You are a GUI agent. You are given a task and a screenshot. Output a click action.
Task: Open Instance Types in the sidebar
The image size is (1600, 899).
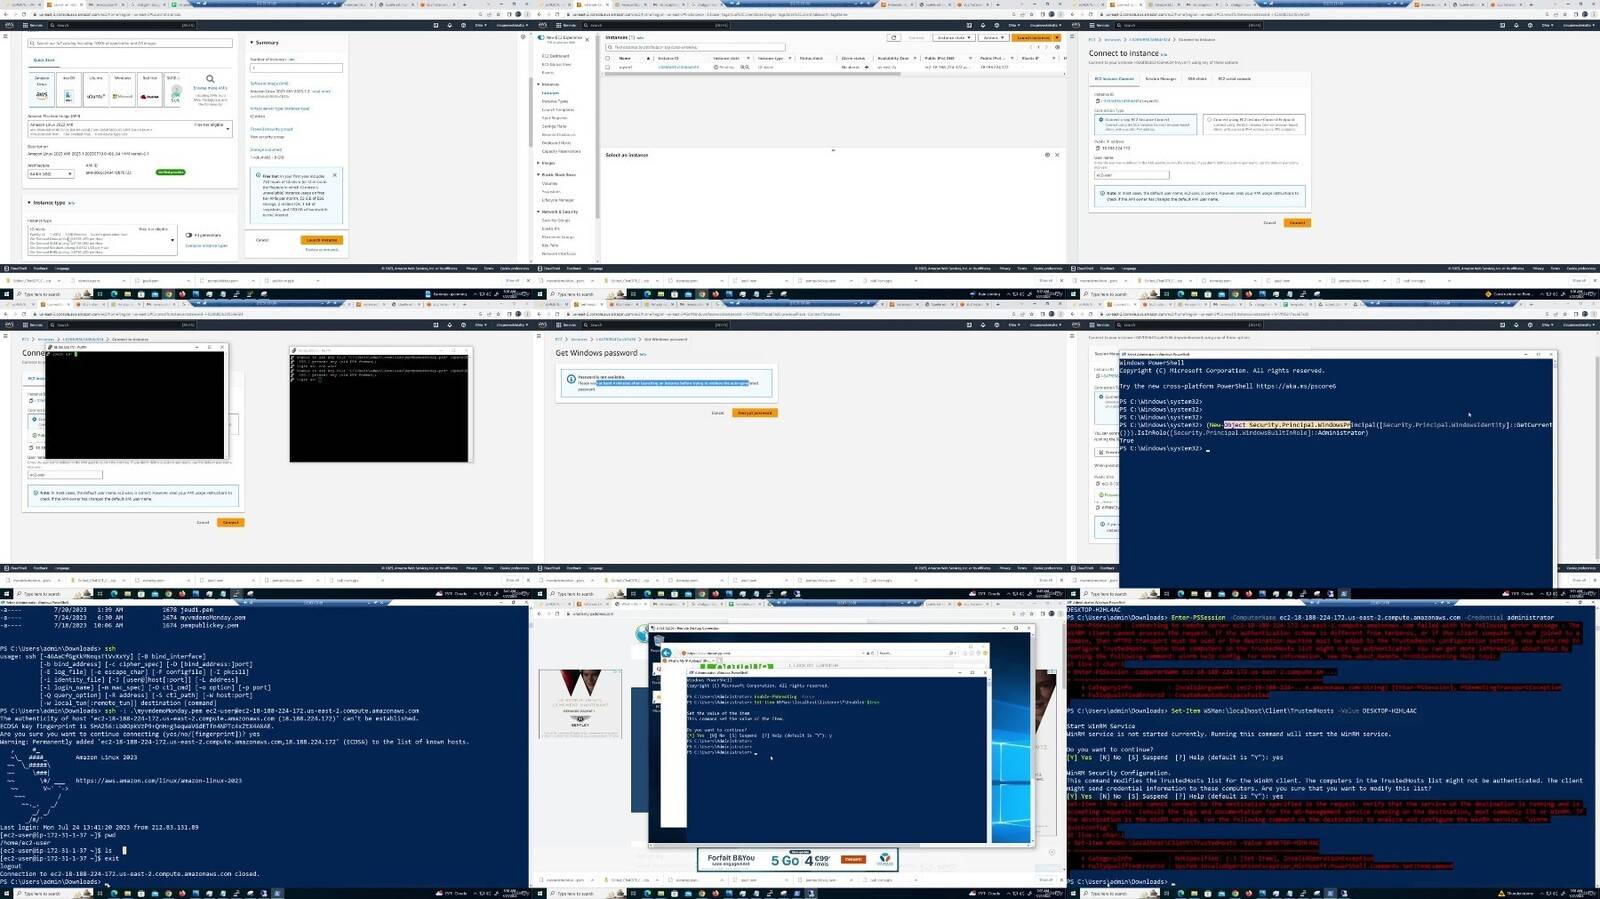554,101
